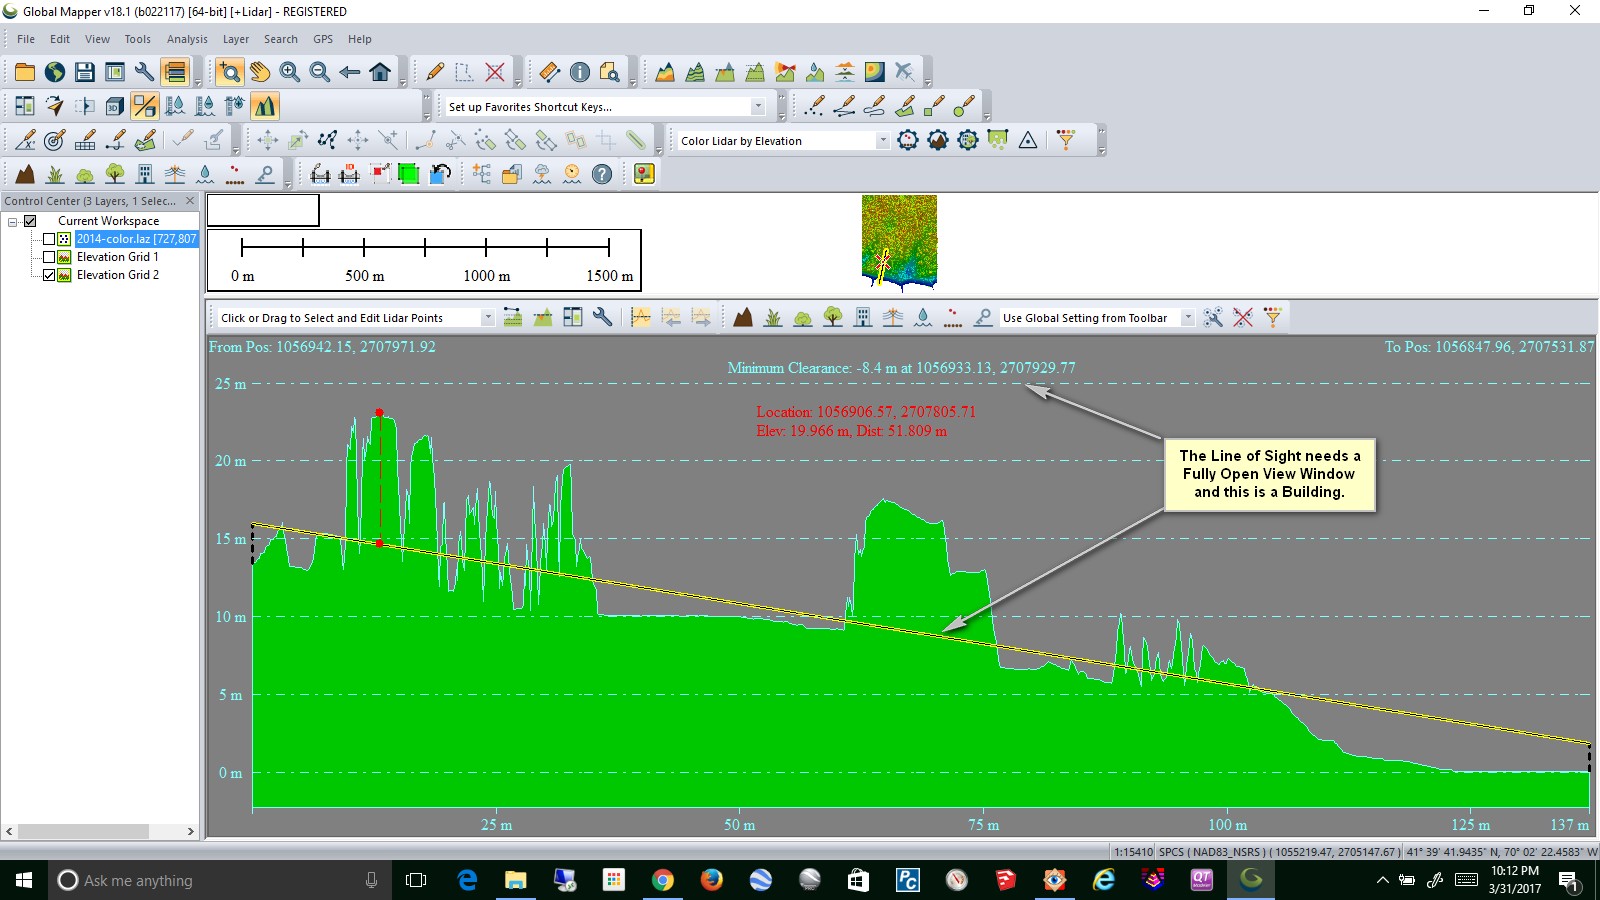Image resolution: width=1600 pixels, height=900 pixels.
Task: Click the Help question mark icon
Action: [602, 174]
